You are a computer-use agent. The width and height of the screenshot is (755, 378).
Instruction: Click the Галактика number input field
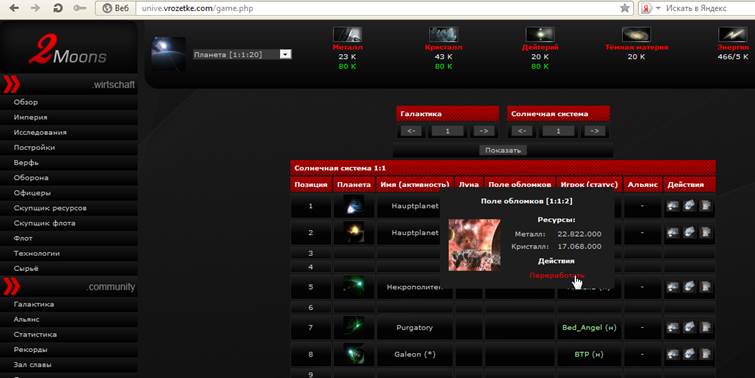coord(447,131)
